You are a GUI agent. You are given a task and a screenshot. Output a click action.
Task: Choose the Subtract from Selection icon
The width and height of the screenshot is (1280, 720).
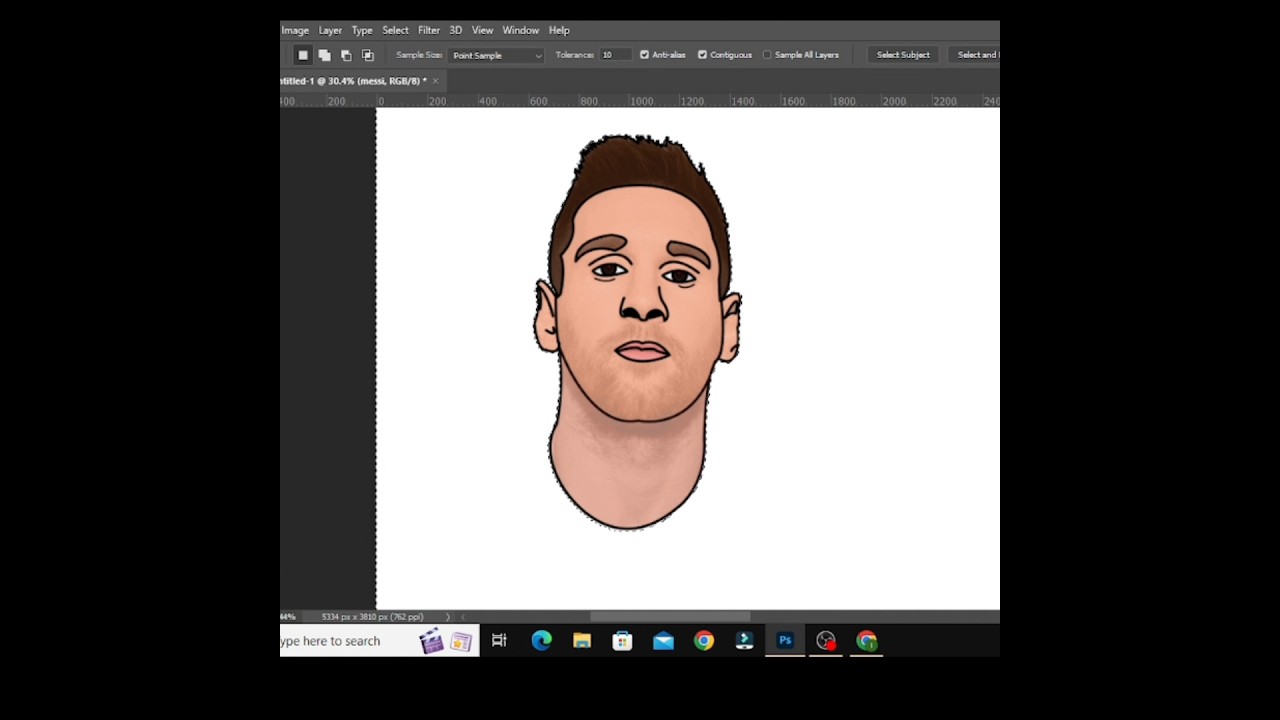(346, 55)
